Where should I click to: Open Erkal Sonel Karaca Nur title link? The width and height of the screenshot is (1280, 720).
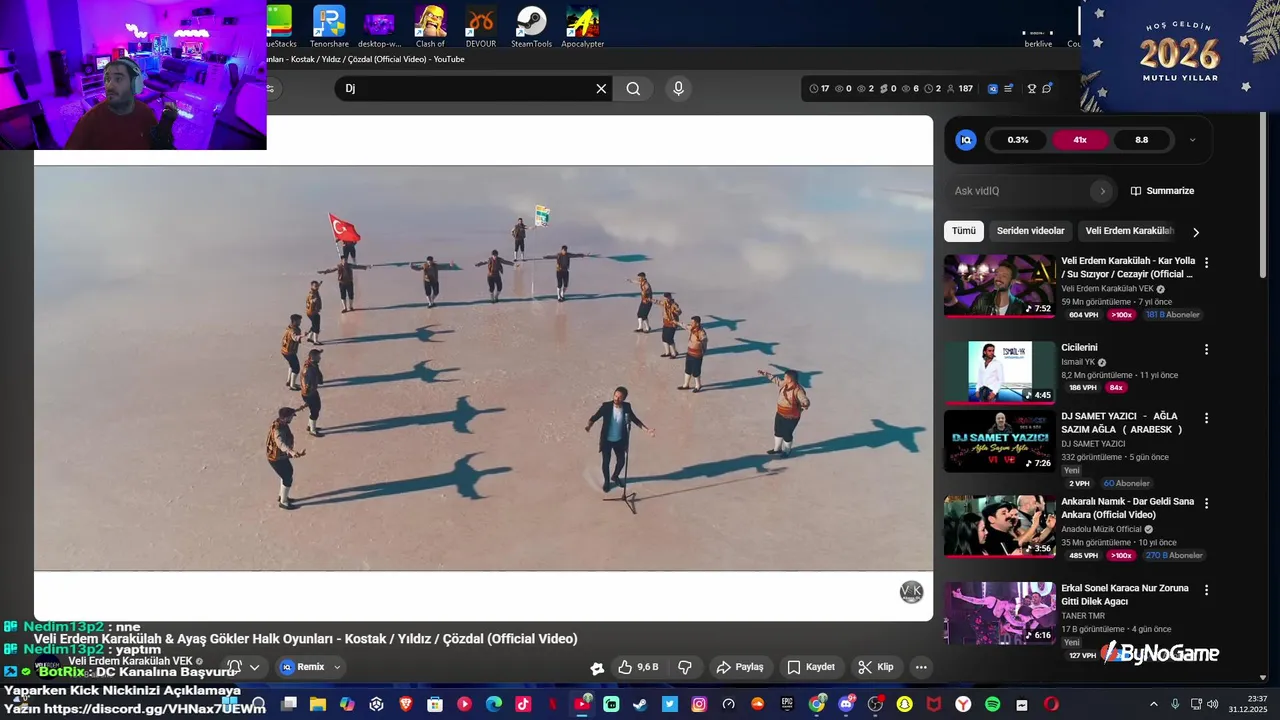click(1125, 595)
